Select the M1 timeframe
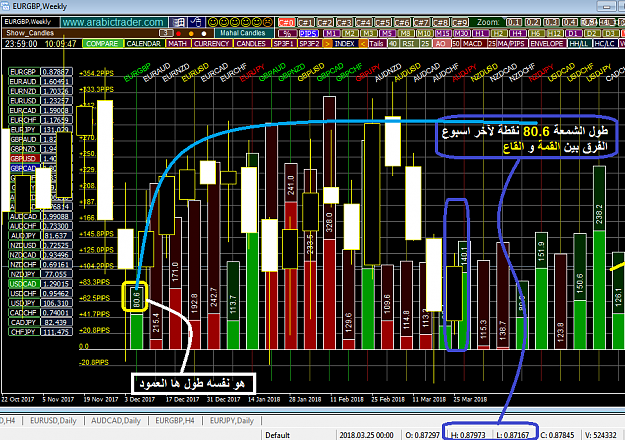Screen dimensions: 625x440 [x=331, y=33]
